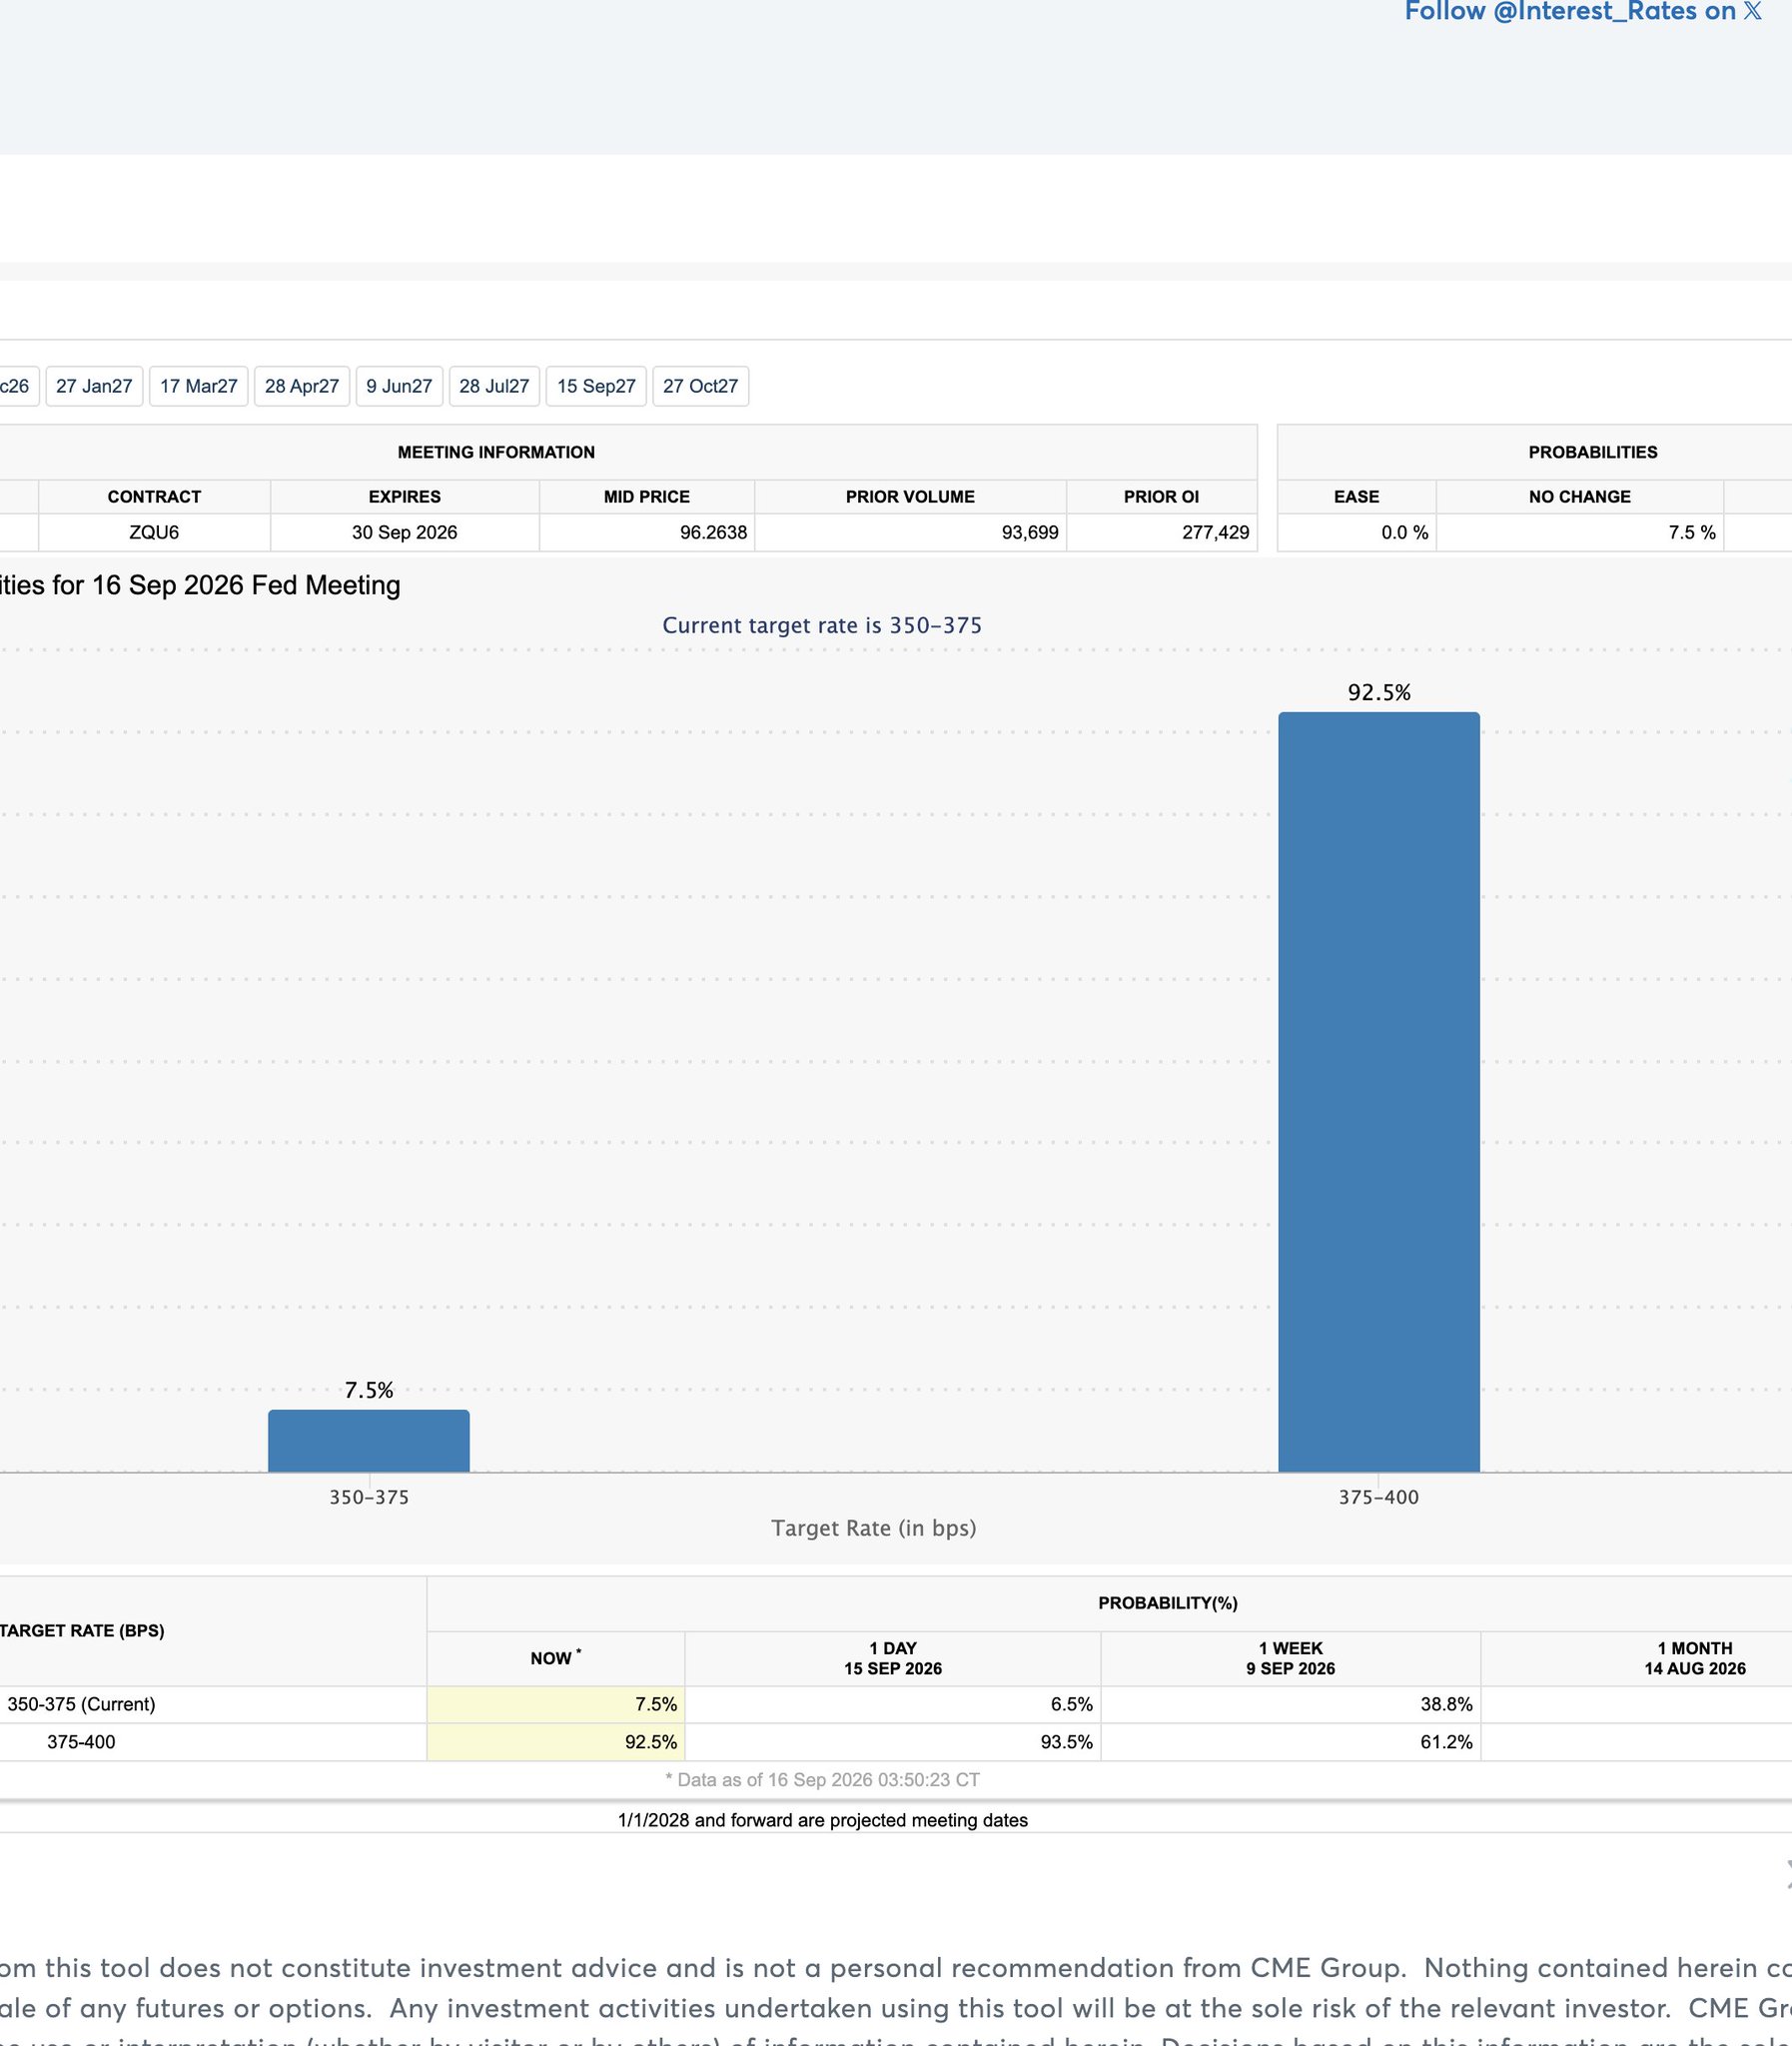Click the ZQU6 contract cell
This screenshot has width=1792, height=2046.
coord(154,532)
